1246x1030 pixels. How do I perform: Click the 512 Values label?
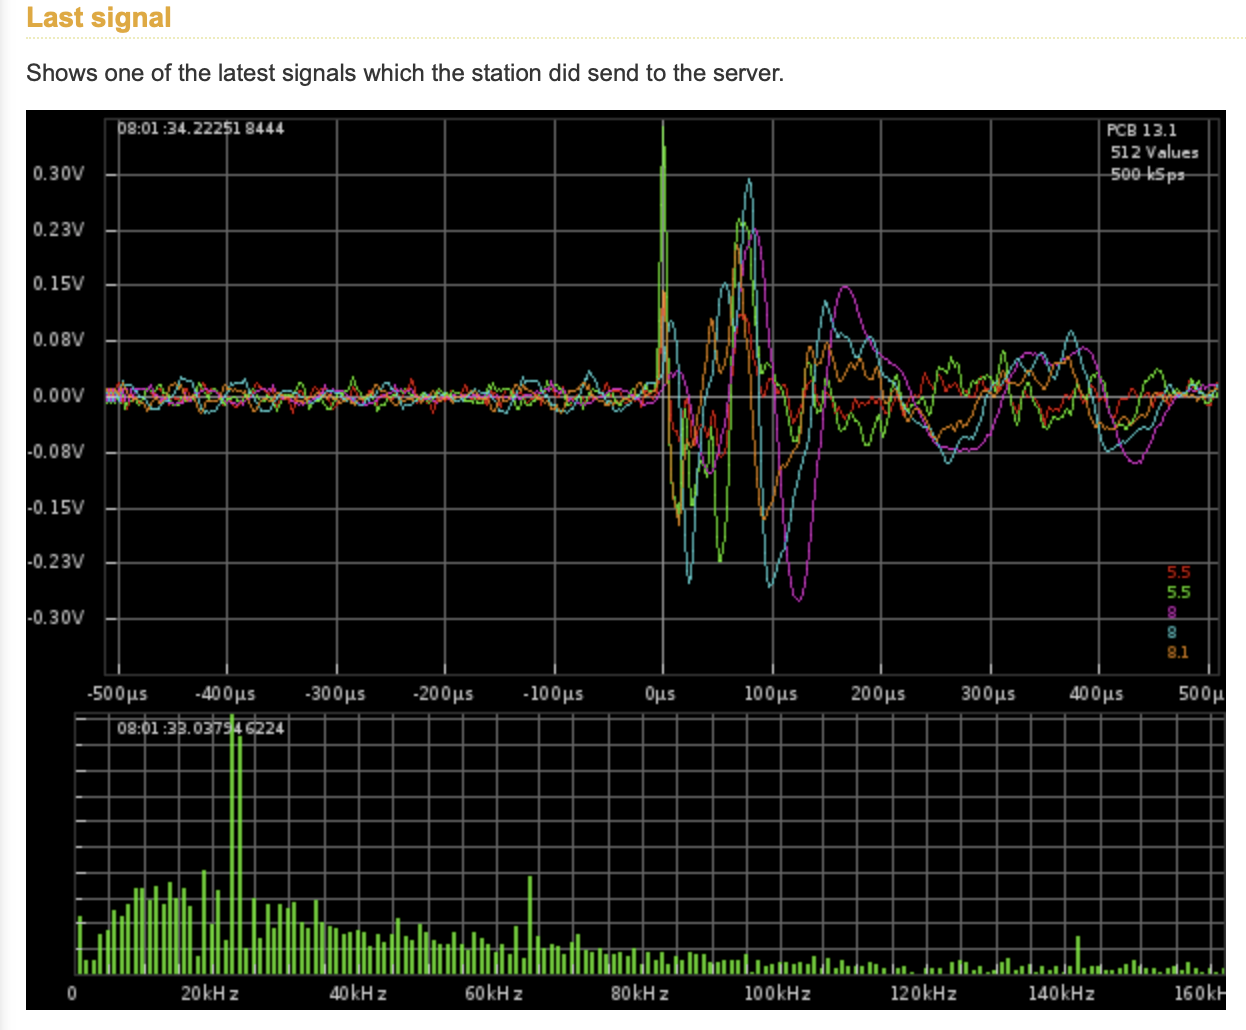(x=1154, y=152)
